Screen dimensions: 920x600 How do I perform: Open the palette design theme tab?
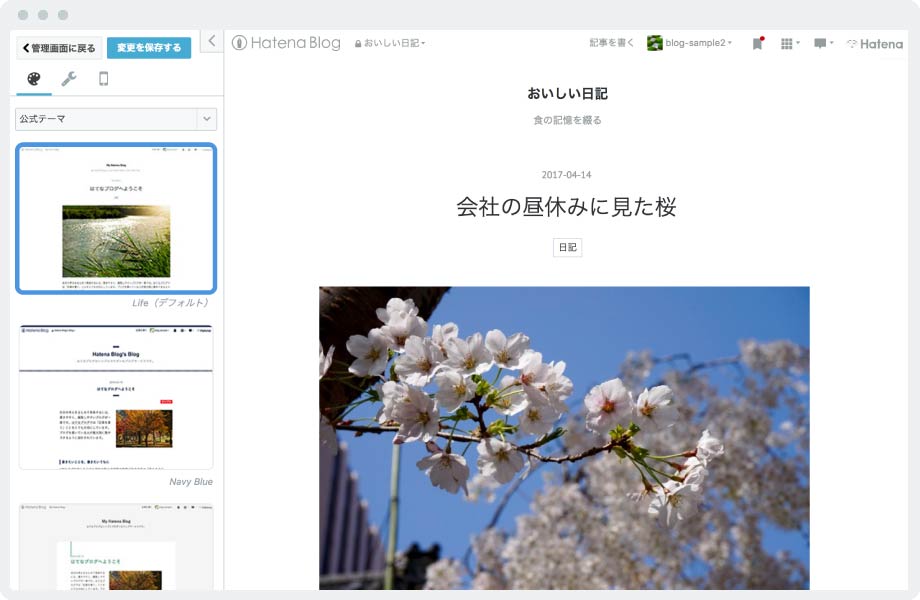click(x=34, y=79)
